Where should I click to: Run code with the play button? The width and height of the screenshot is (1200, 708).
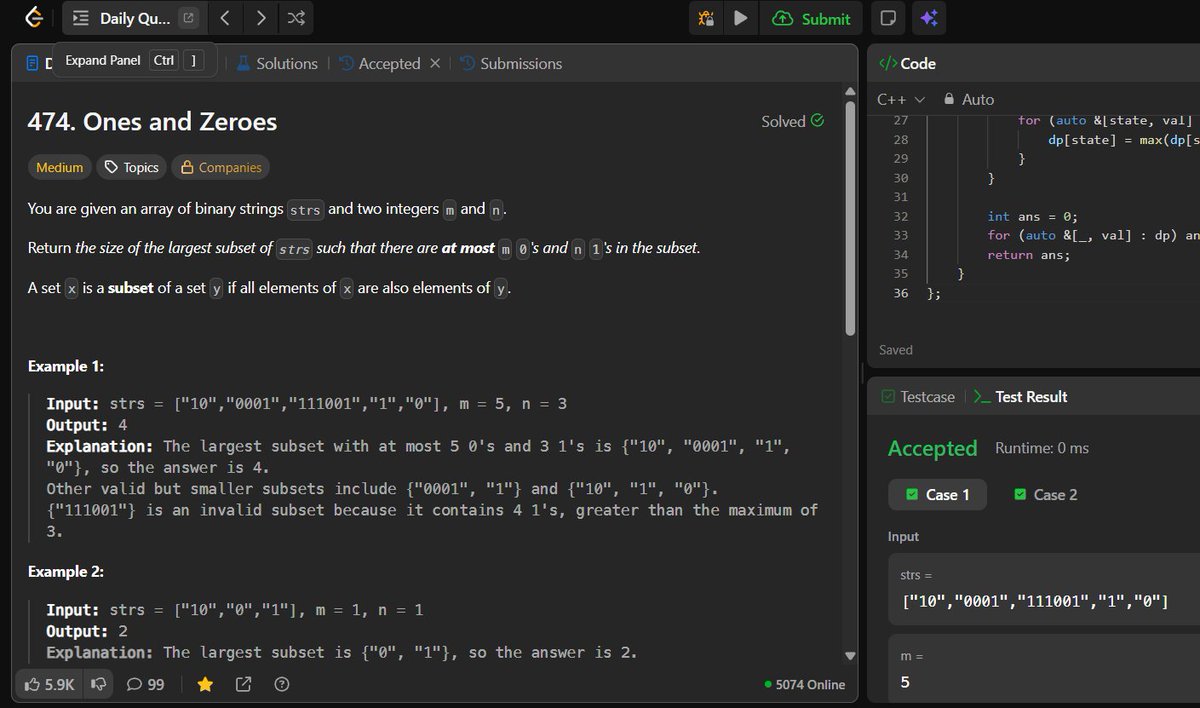click(x=740, y=18)
